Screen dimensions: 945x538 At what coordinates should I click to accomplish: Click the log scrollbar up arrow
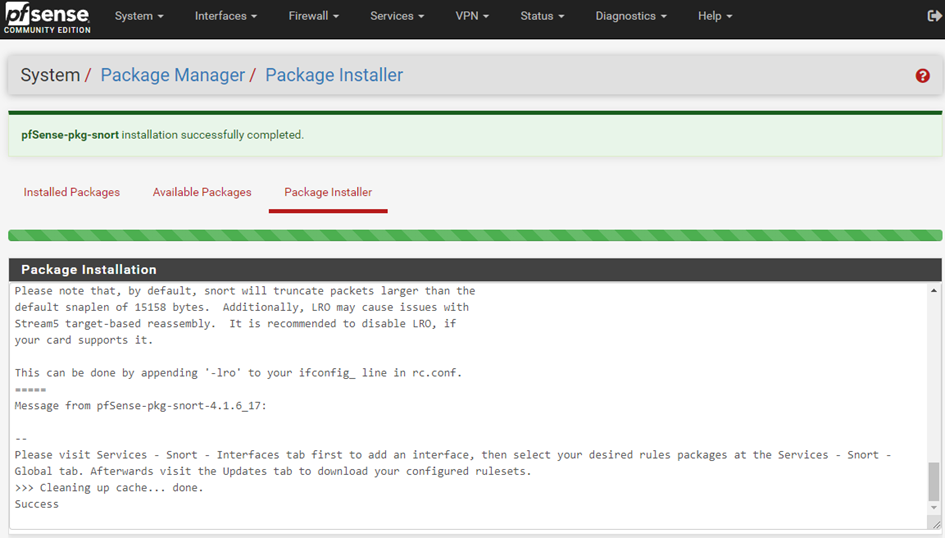click(934, 291)
